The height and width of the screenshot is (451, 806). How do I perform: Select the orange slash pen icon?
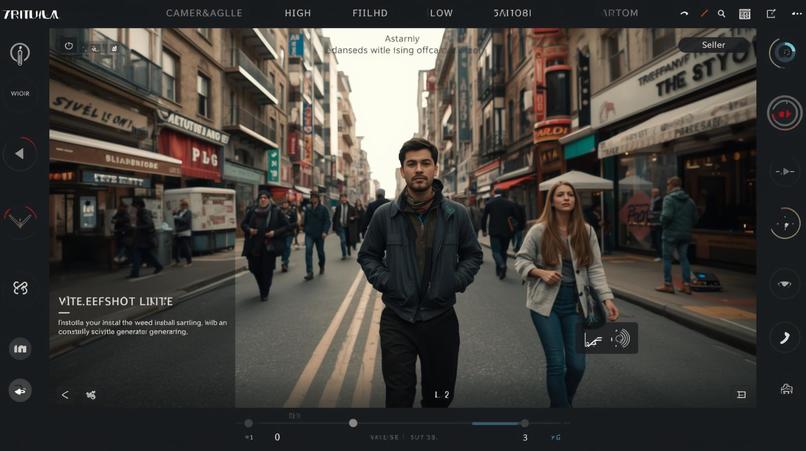tap(704, 14)
